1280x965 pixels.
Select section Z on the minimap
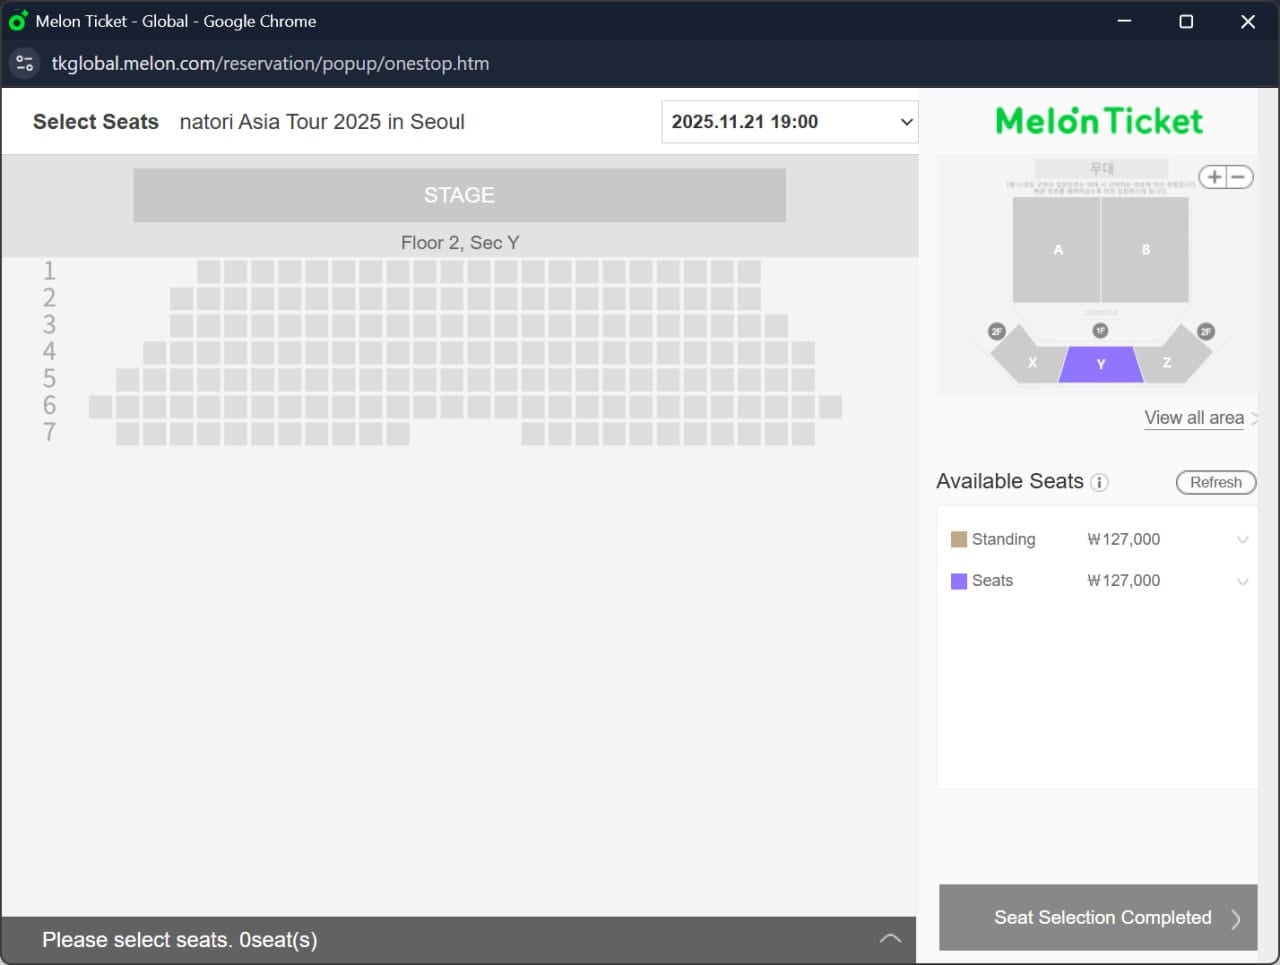1167,364
